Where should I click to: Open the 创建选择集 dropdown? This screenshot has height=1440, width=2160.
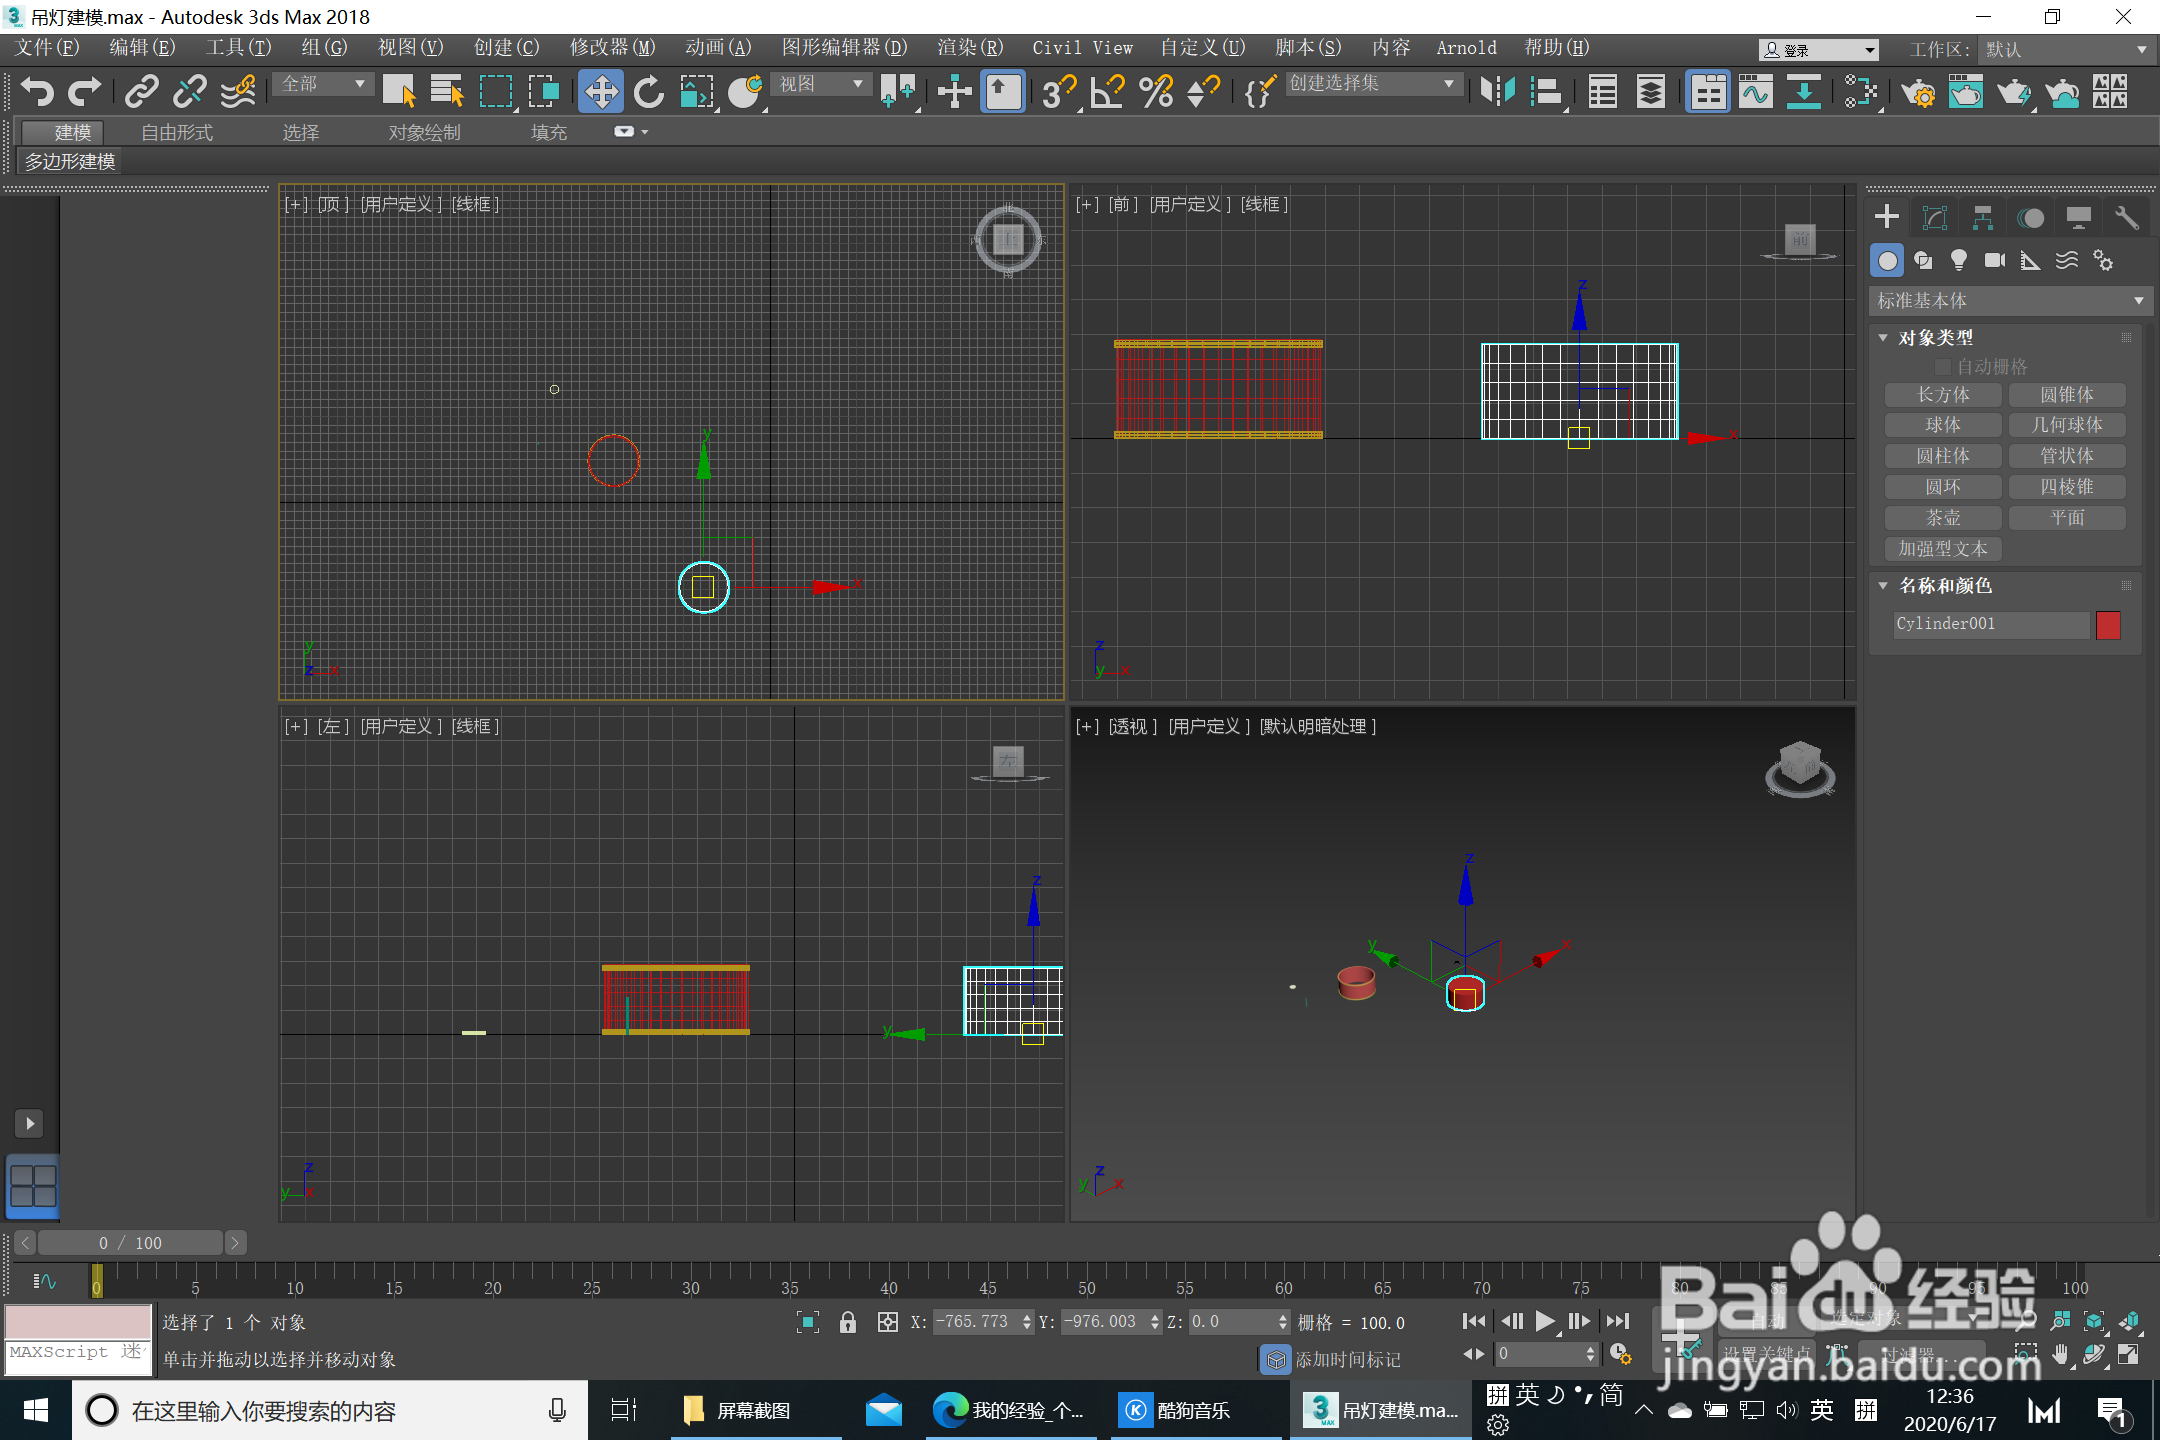pos(1371,84)
